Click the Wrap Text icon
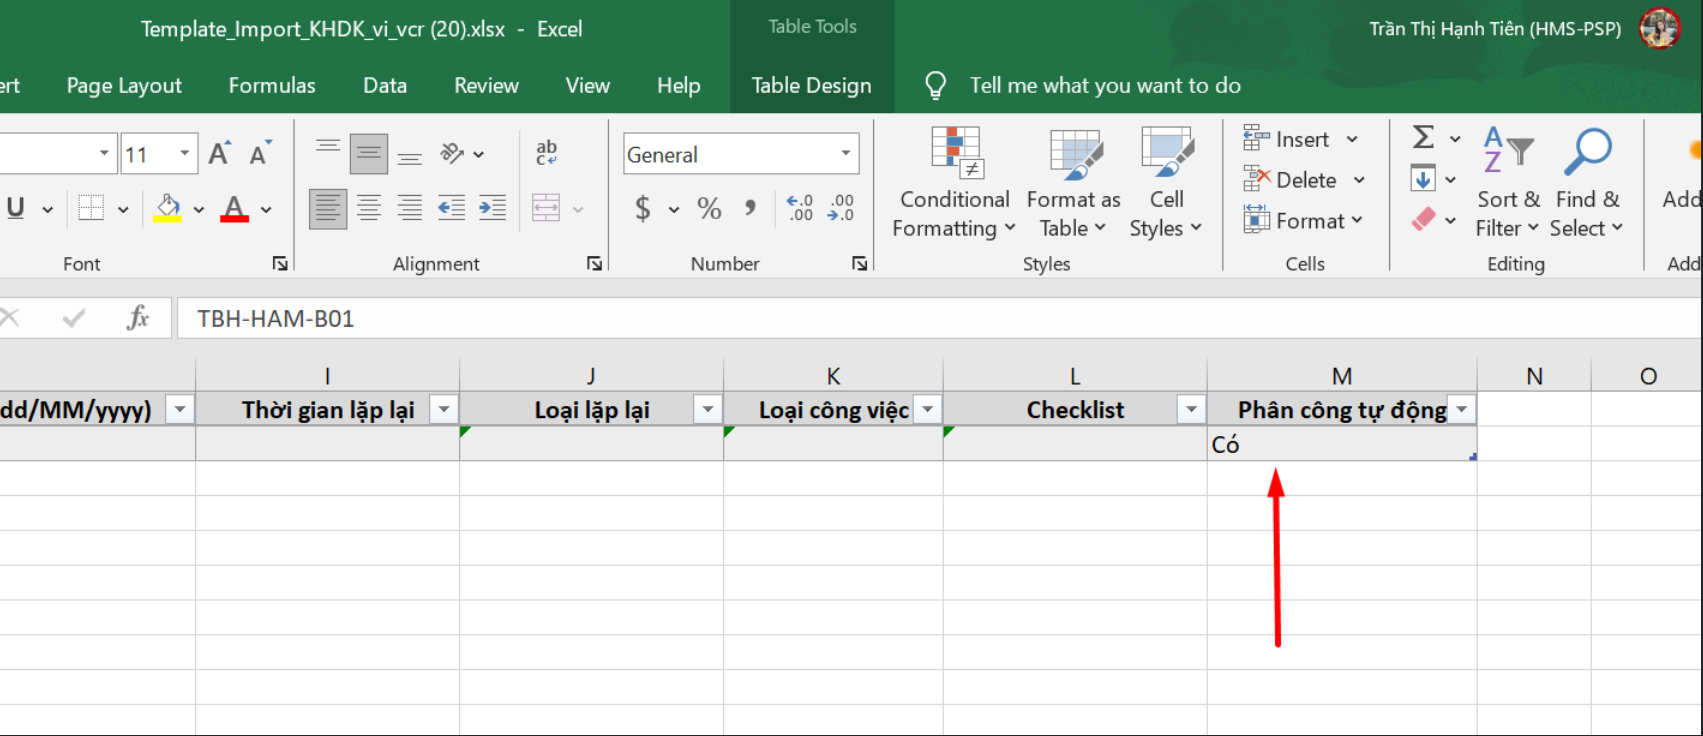The width and height of the screenshot is (1703, 736). coord(546,153)
